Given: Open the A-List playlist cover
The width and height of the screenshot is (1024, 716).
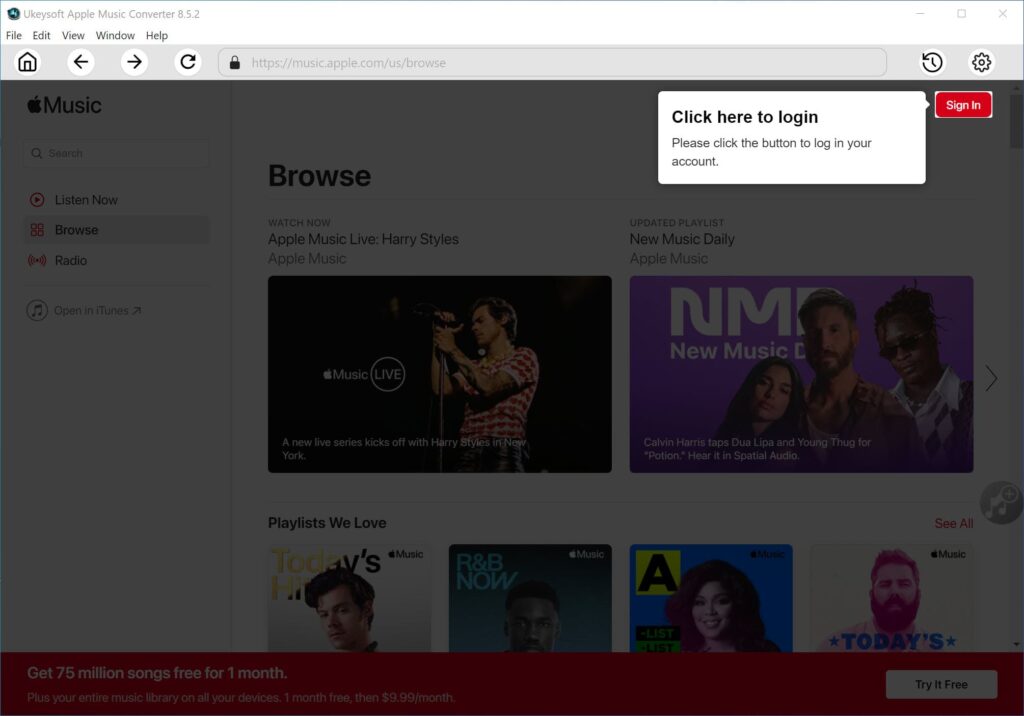Looking at the screenshot, I should (711, 598).
